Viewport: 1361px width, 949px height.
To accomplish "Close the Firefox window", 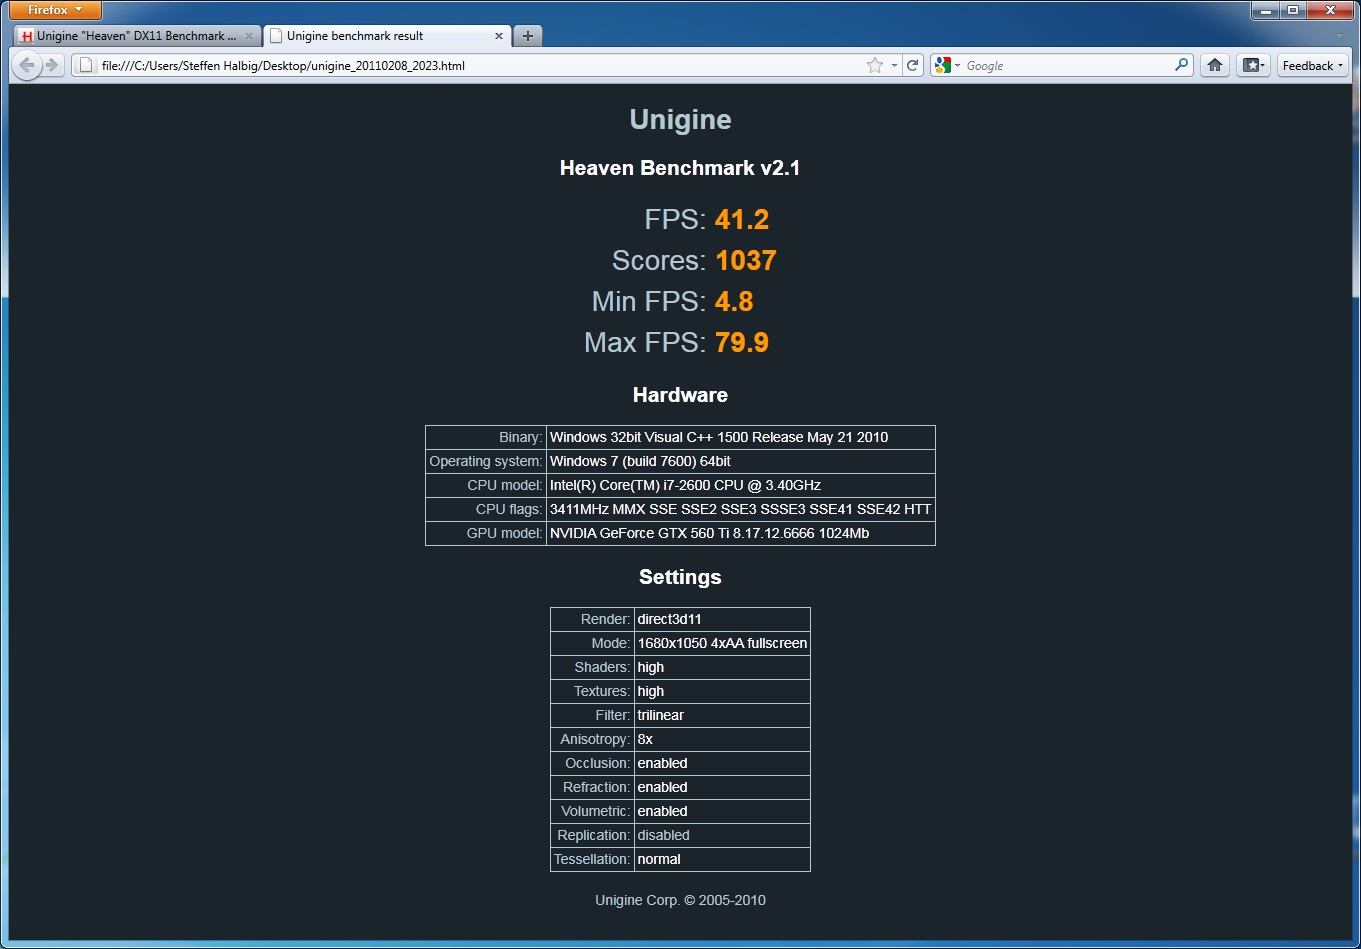I will click(x=1330, y=10).
